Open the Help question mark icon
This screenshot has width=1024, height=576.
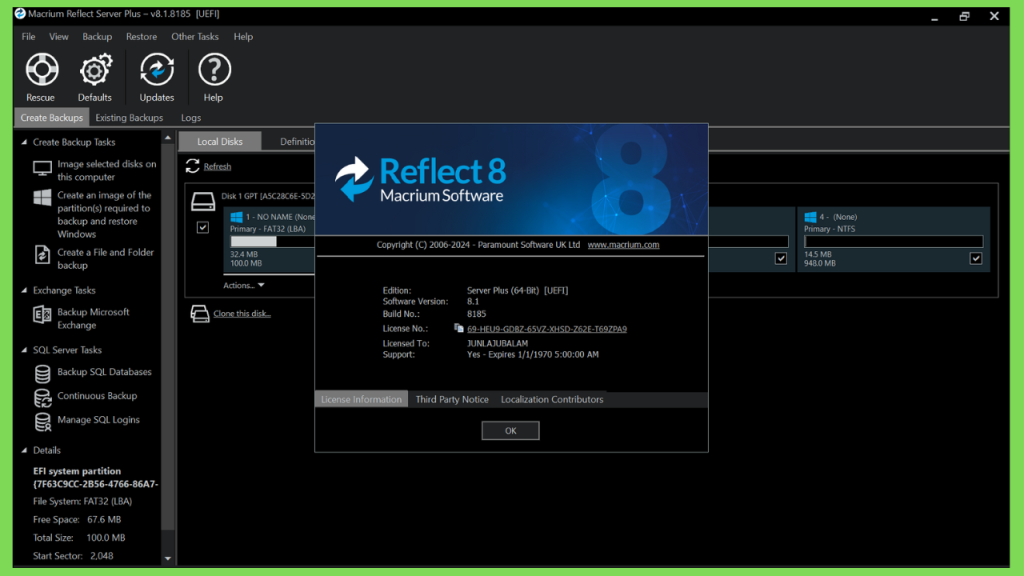(214, 77)
